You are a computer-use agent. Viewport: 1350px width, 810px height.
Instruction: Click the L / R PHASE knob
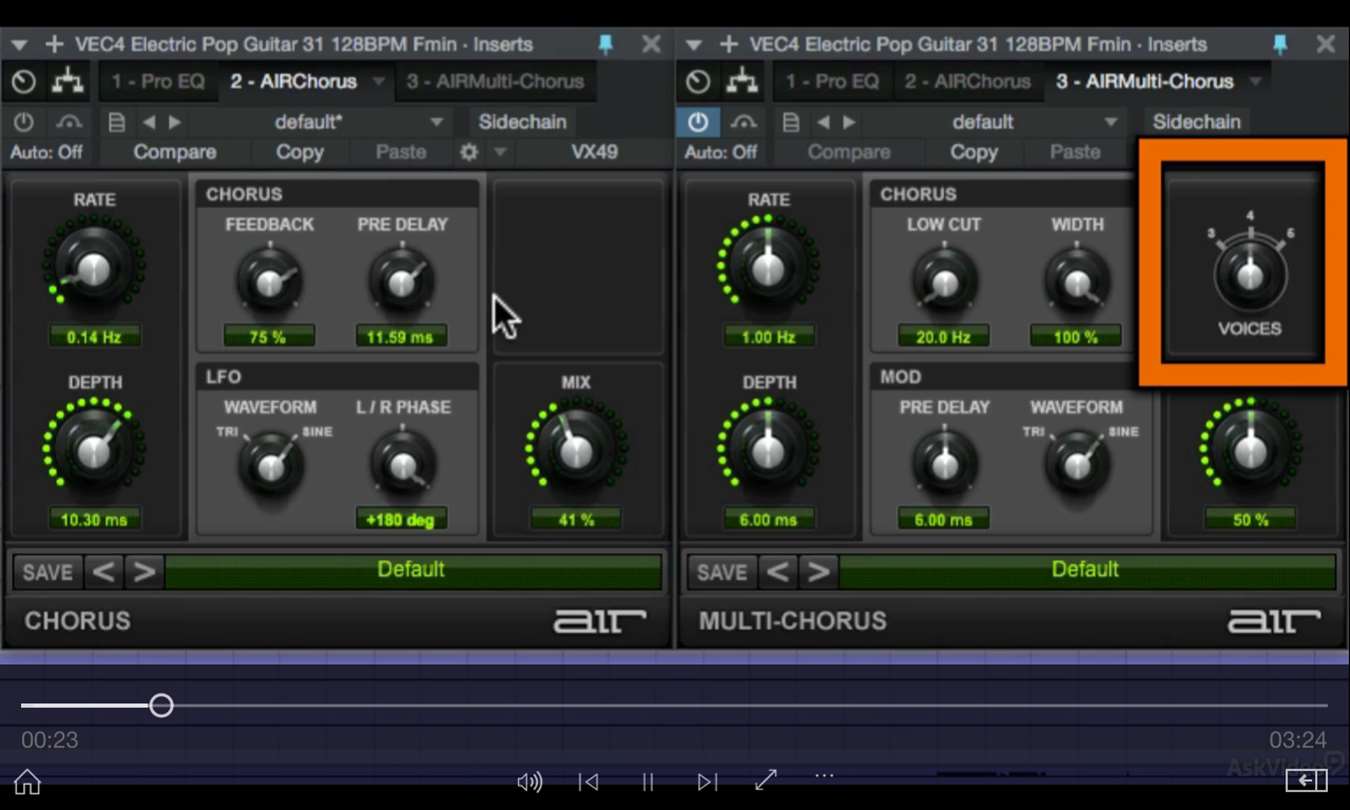click(403, 465)
